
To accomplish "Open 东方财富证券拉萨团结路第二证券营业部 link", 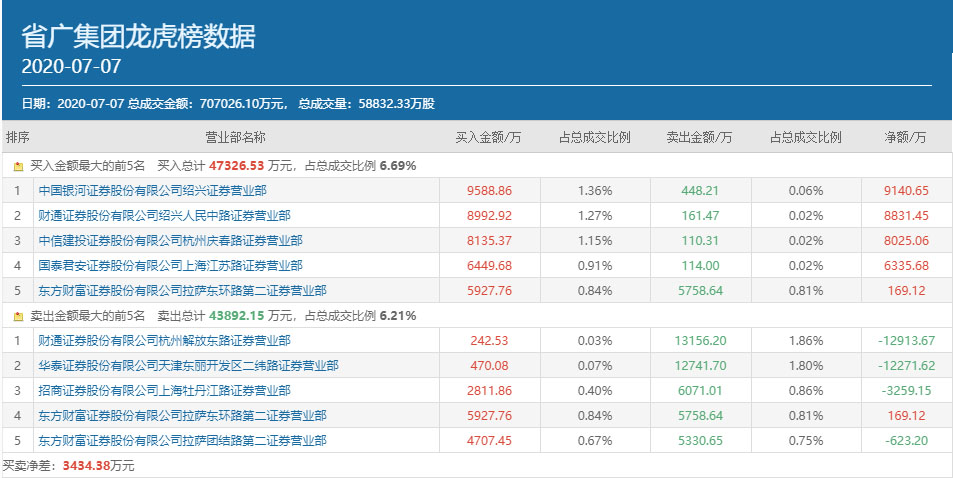I will click(182, 440).
